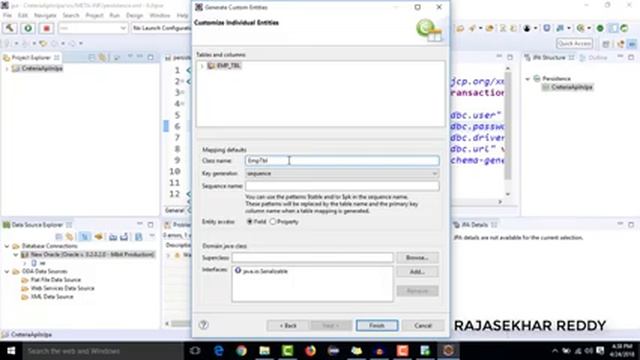This screenshot has width=640, height=360.
Task: Select Web Services Data Source
Action: tap(58, 288)
